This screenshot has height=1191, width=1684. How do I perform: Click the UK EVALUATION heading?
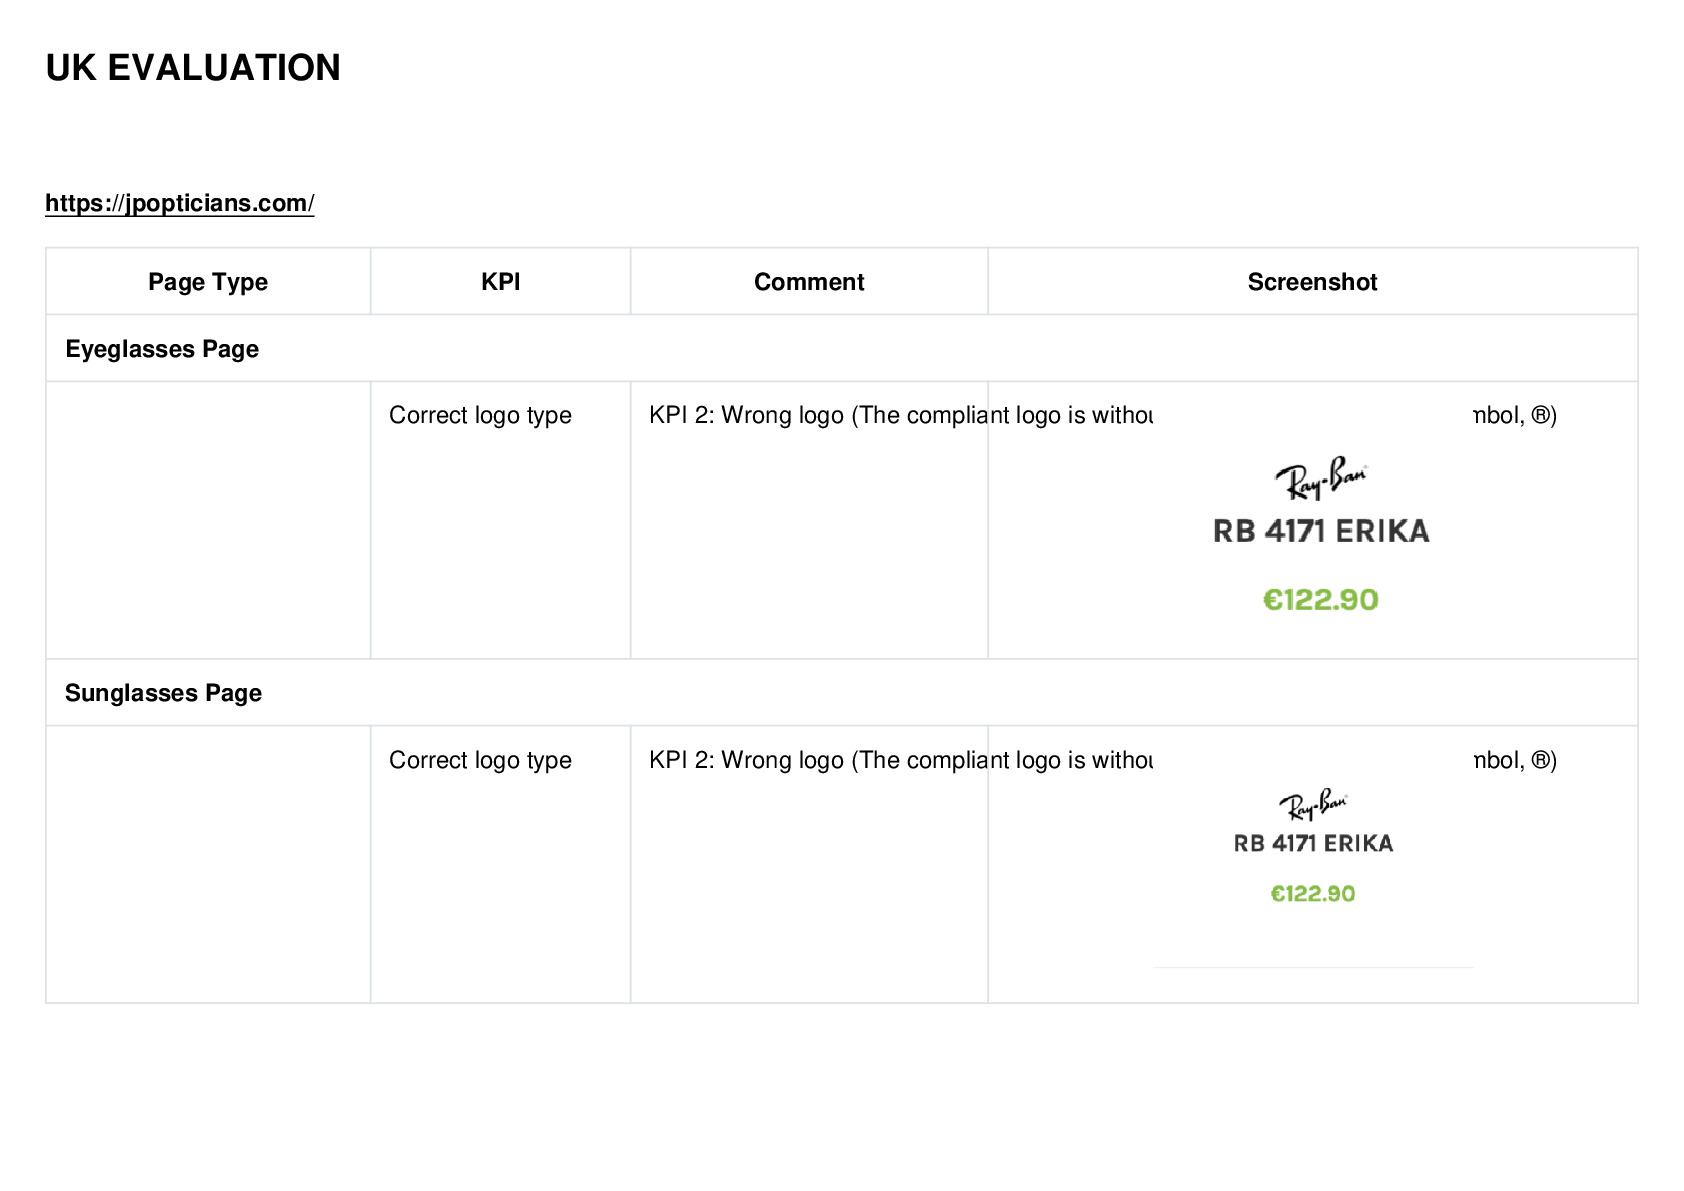pyautogui.click(x=193, y=68)
